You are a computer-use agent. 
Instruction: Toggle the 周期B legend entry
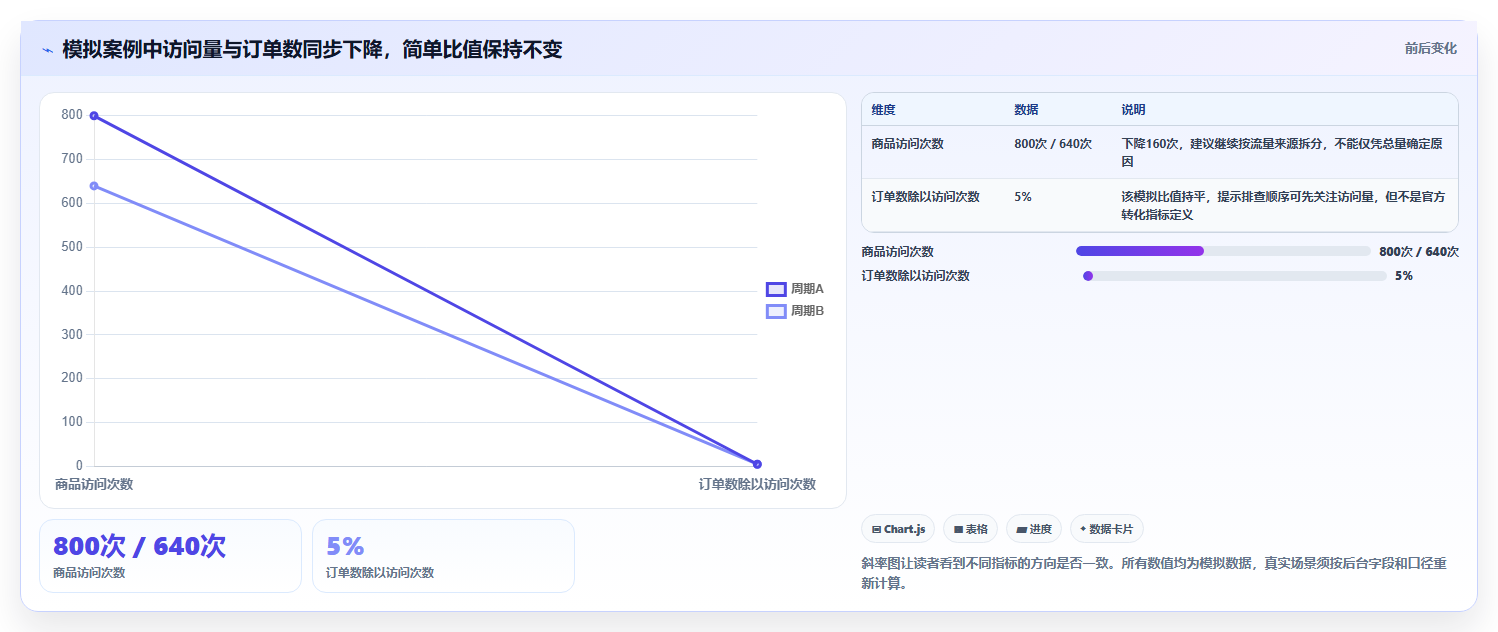pos(795,311)
